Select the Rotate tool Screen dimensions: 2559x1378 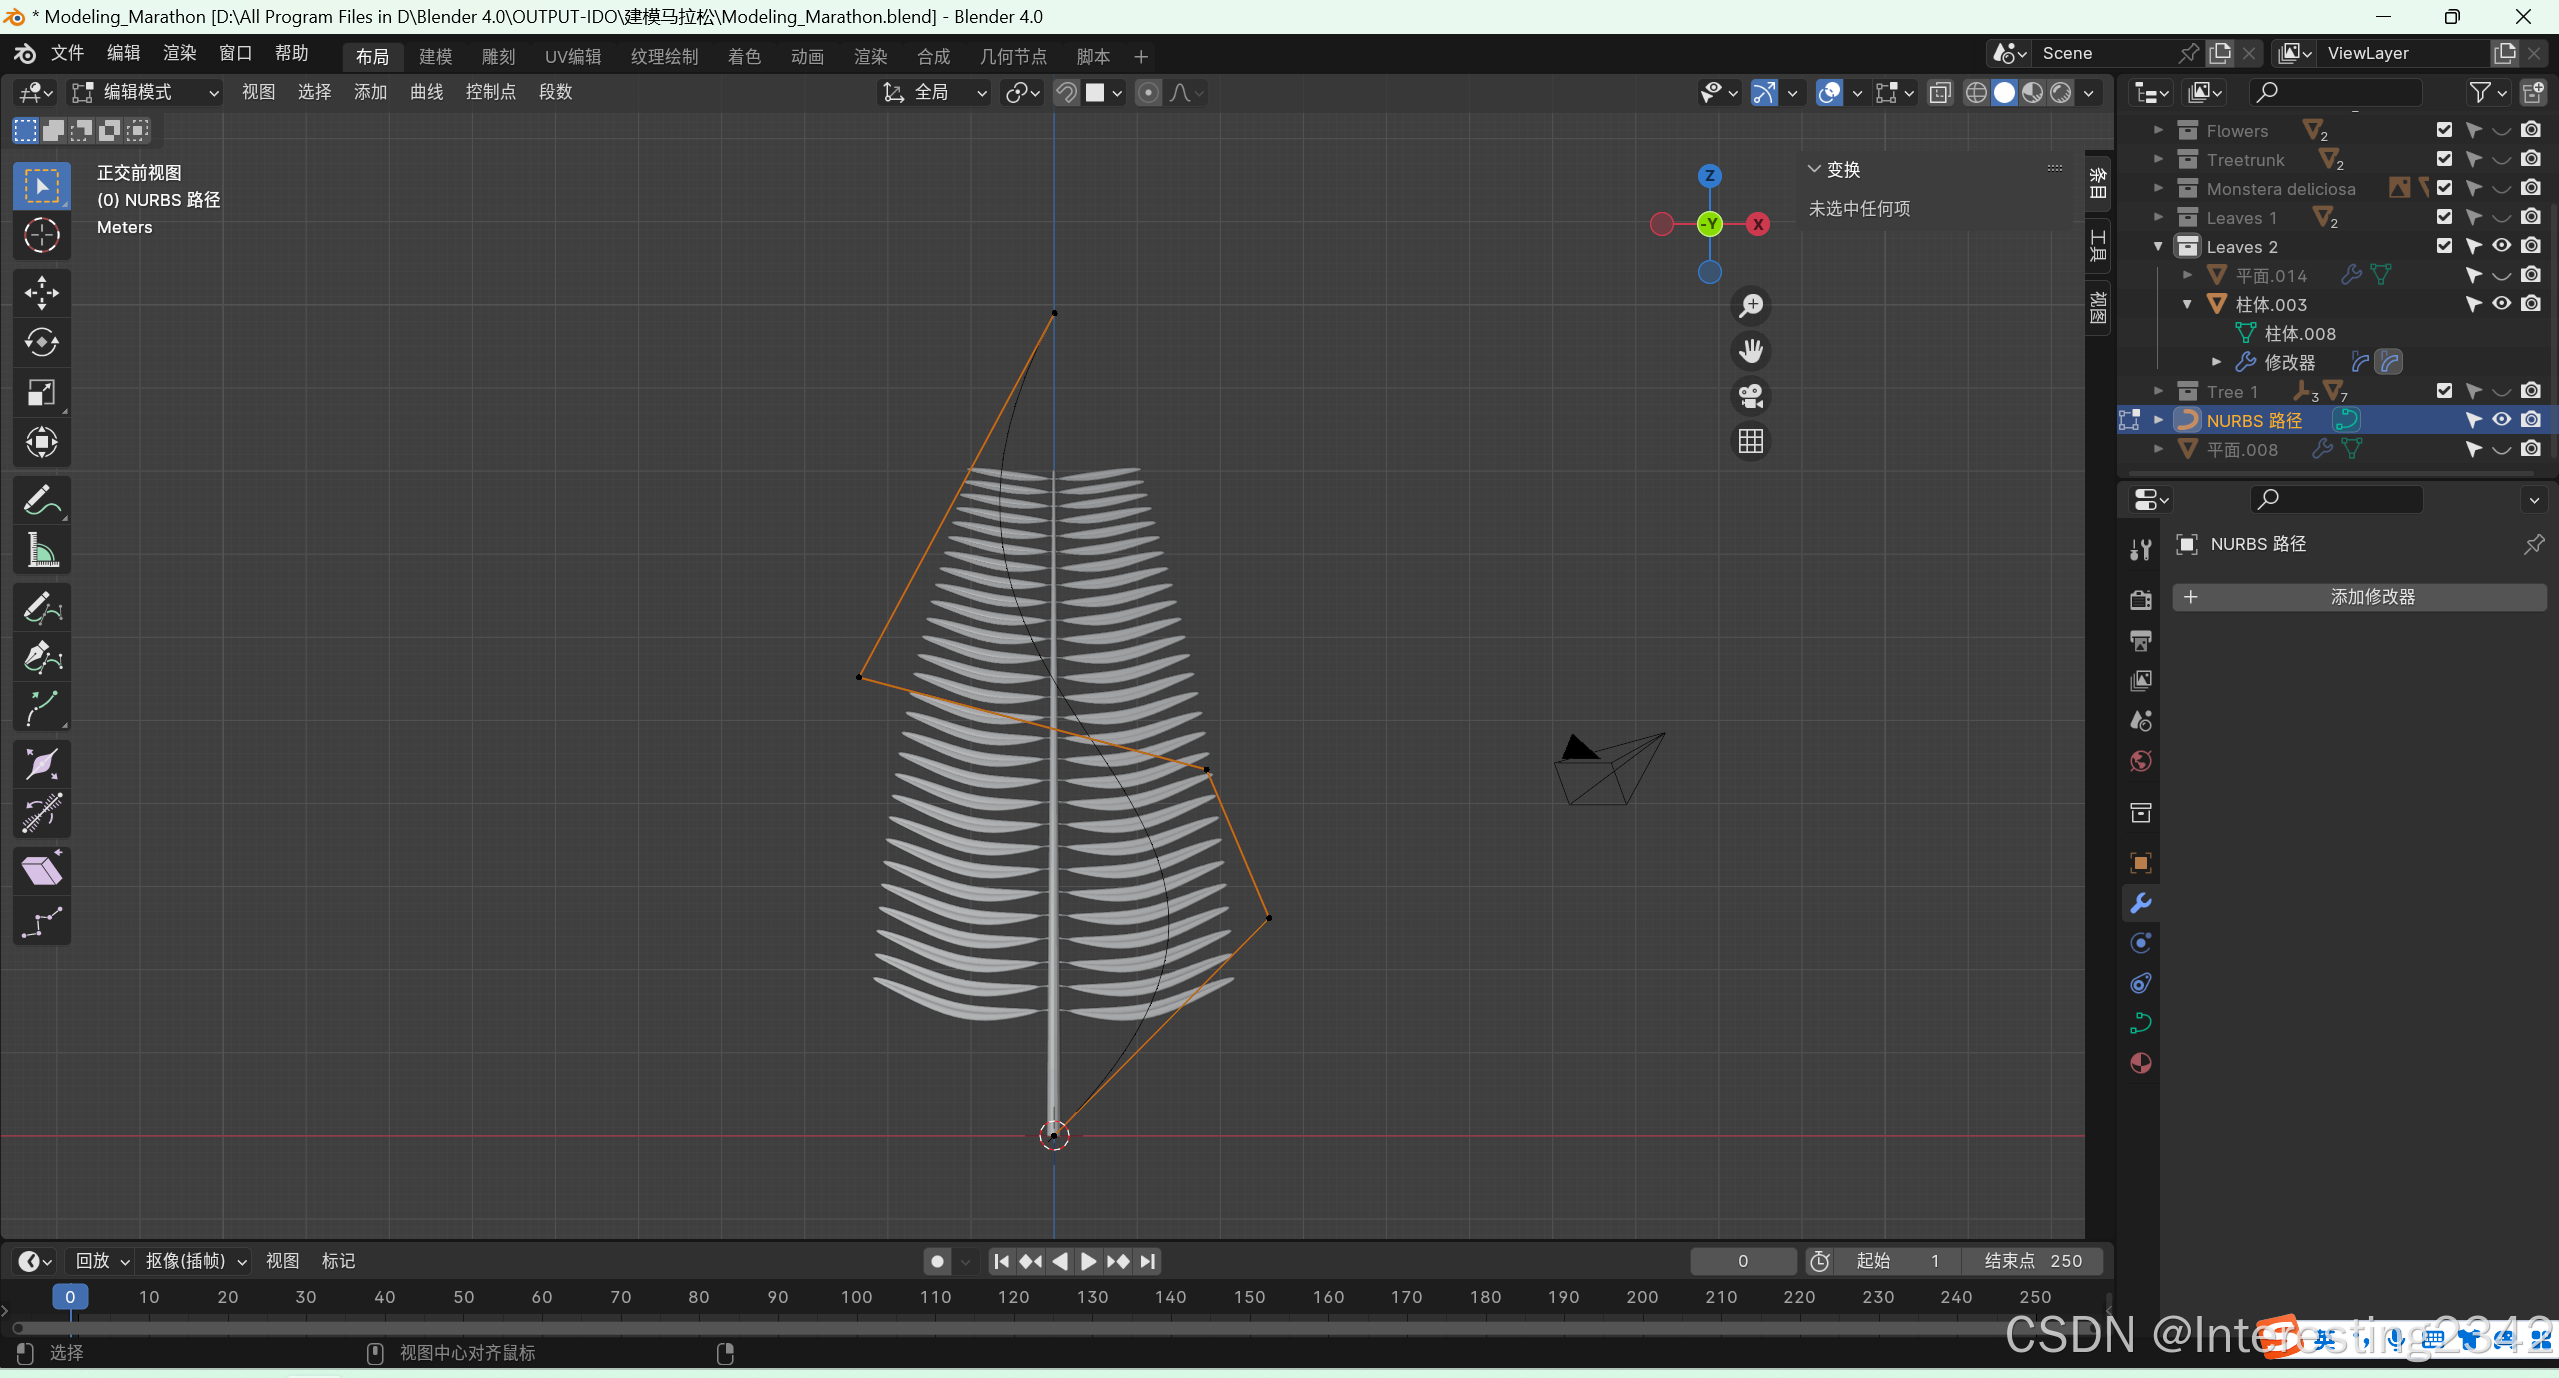(41, 343)
